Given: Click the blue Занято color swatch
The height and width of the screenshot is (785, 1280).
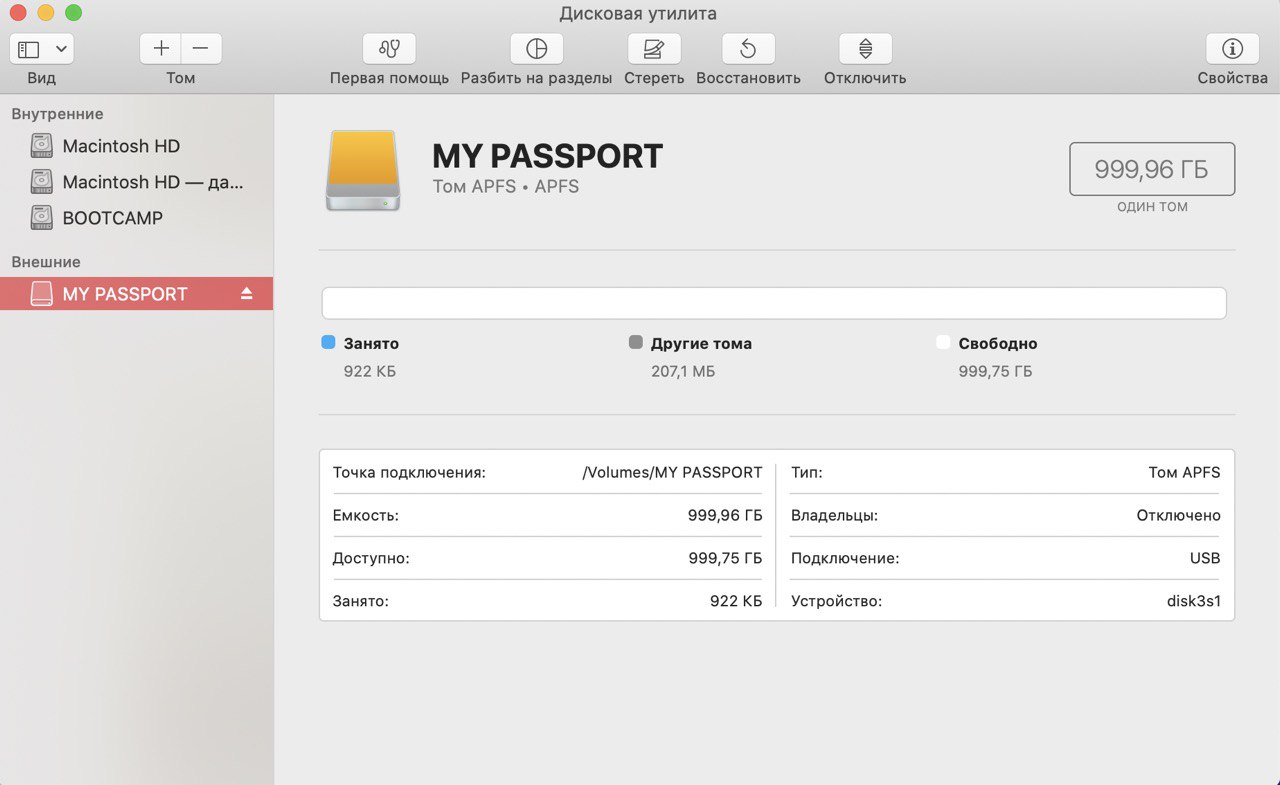Looking at the screenshot, I should 328,342.
